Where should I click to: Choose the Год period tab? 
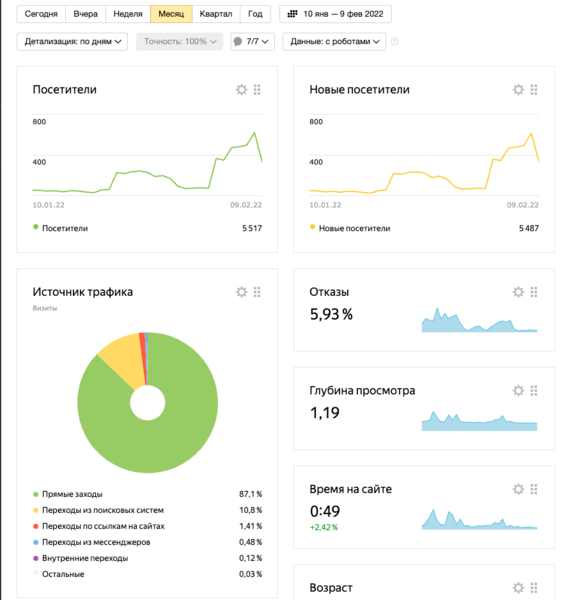[x=255, y=14]
